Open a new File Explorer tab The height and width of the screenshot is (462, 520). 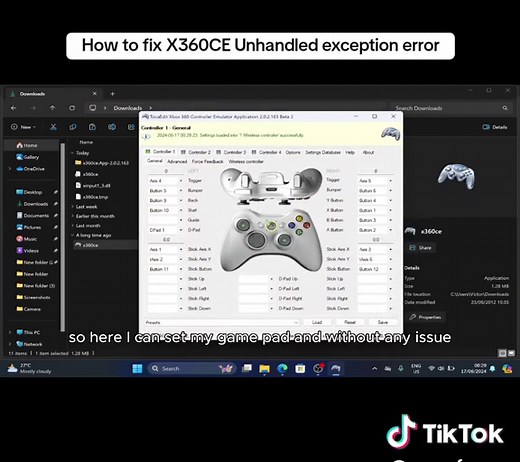pos(112,94)
